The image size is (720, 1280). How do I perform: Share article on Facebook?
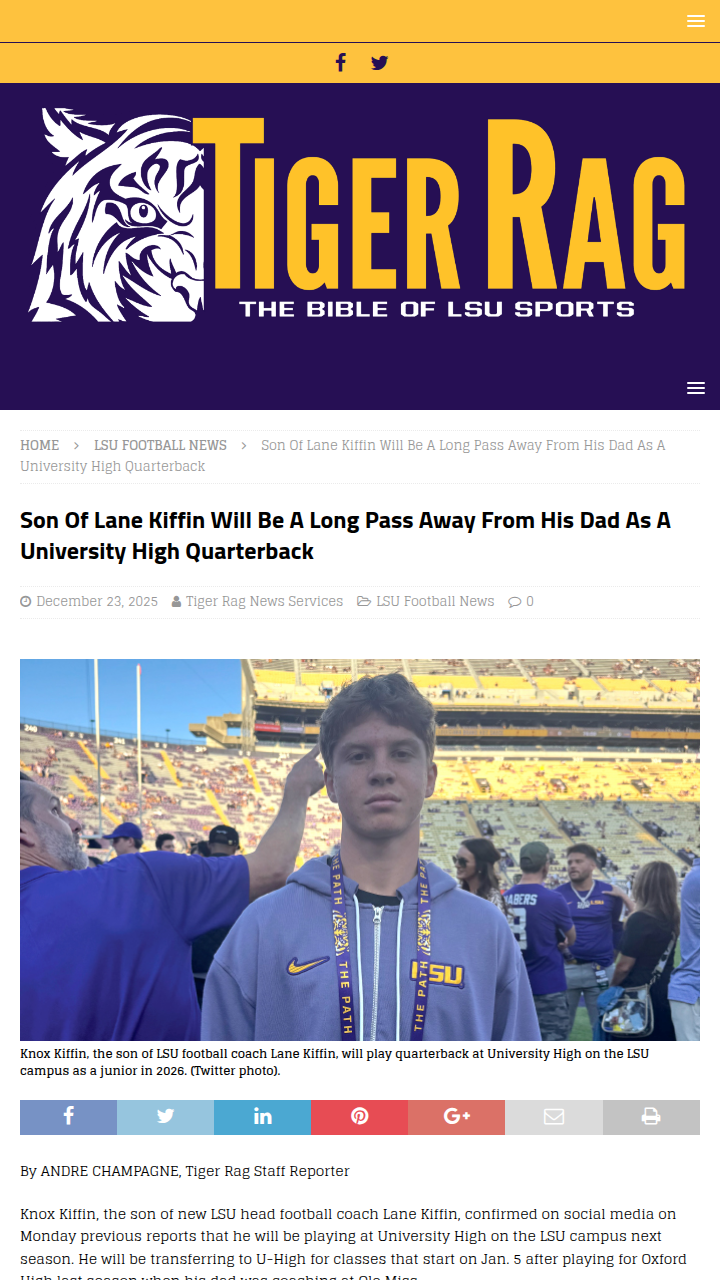click(x=68, y=1117)
